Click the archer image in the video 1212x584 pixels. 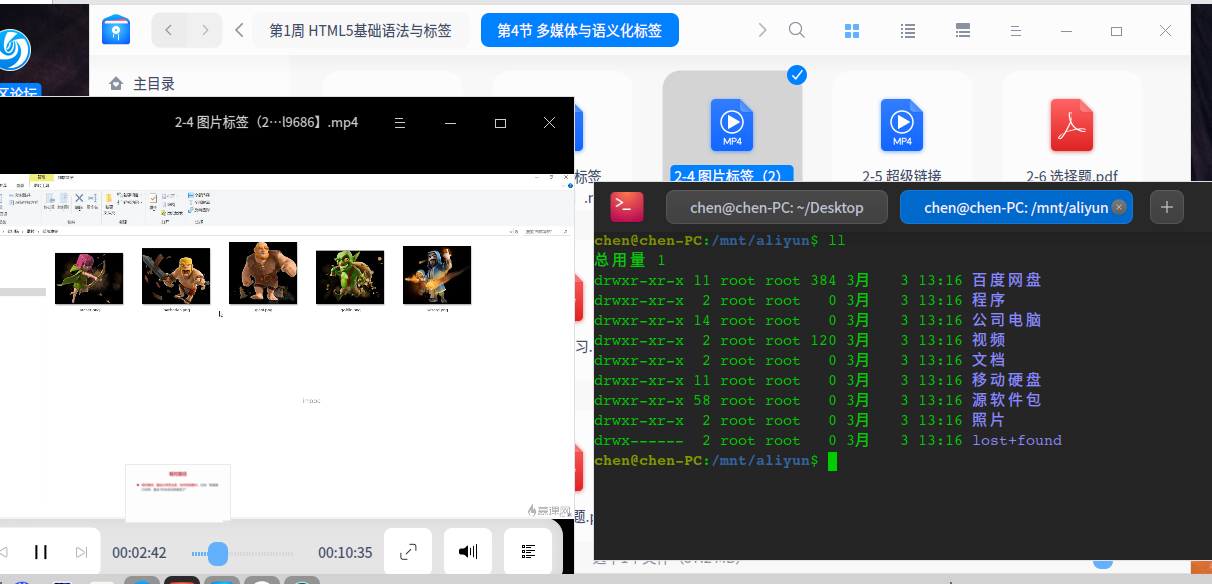[x=89, y=277]
